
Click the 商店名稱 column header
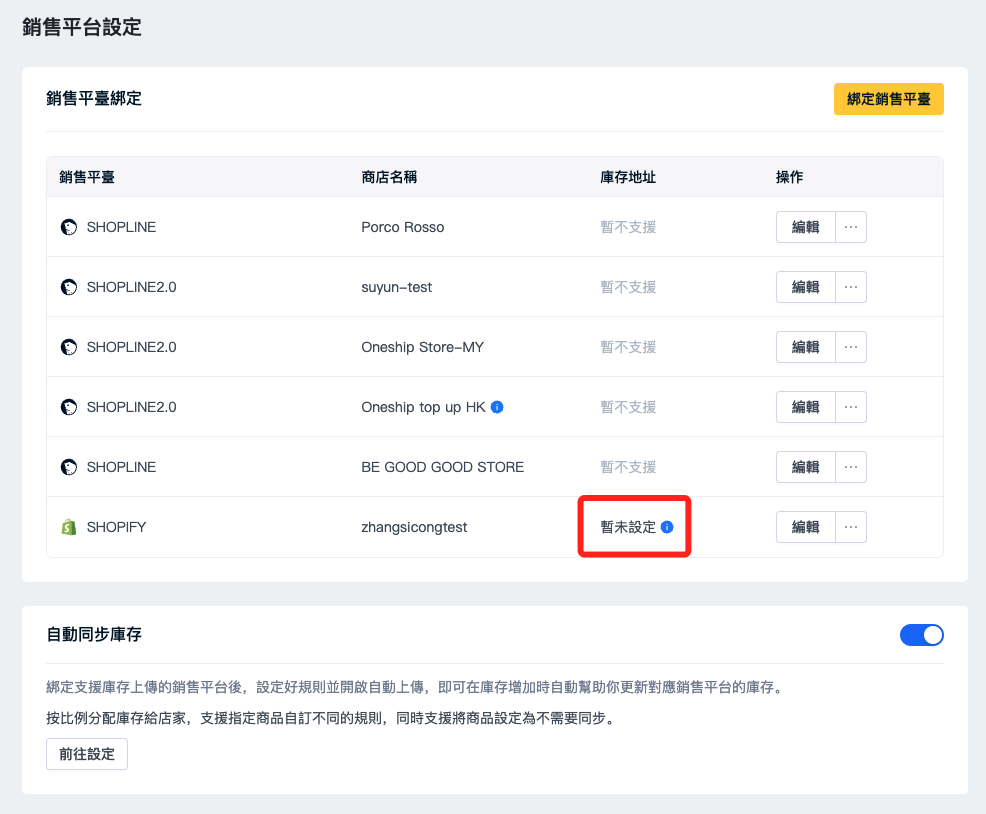(389, 177)
